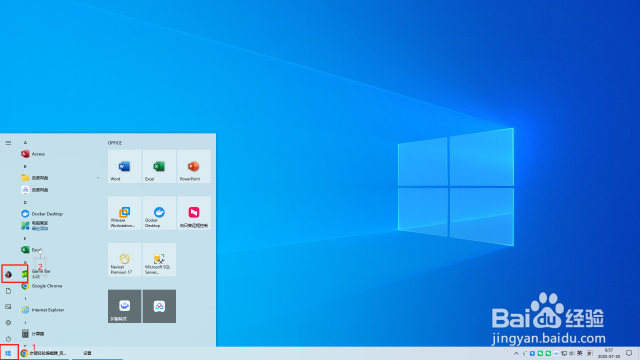The height and width of the screenshot is (360, 640).
Task: Open the Microsoft SQL Server tile
Action: click(159, 260)
